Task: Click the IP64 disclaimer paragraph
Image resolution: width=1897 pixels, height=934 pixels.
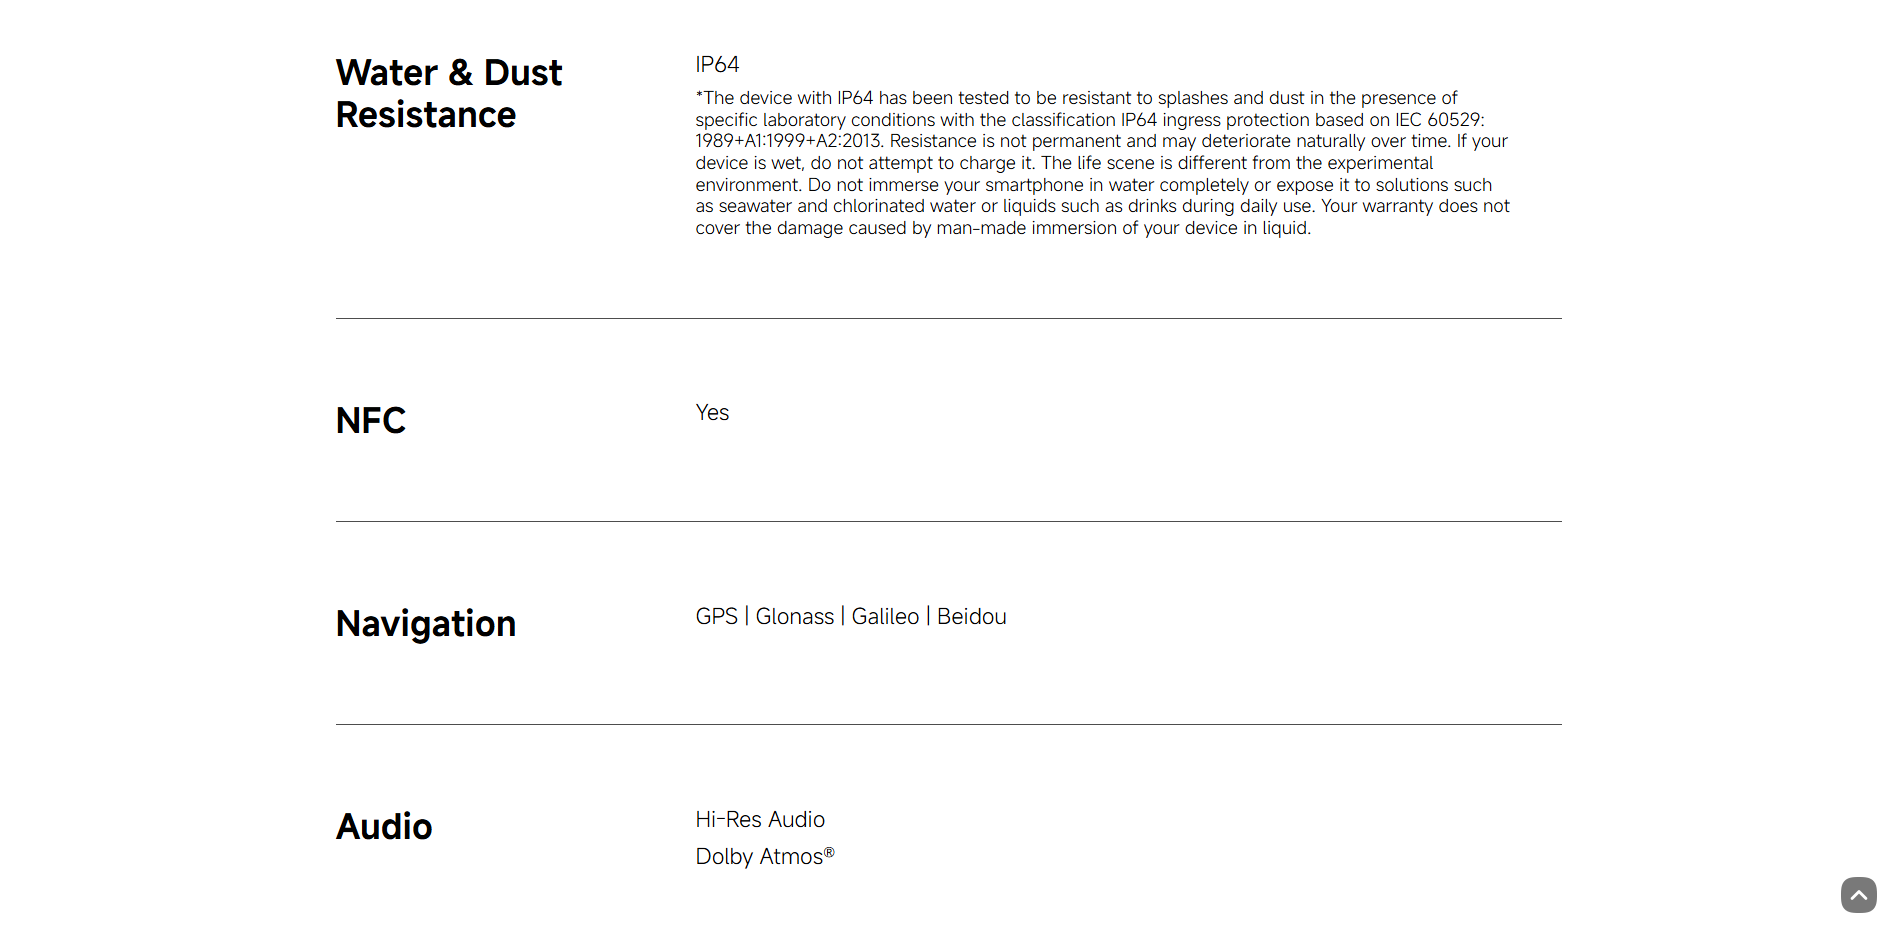Action: (x=1102, y=163)
